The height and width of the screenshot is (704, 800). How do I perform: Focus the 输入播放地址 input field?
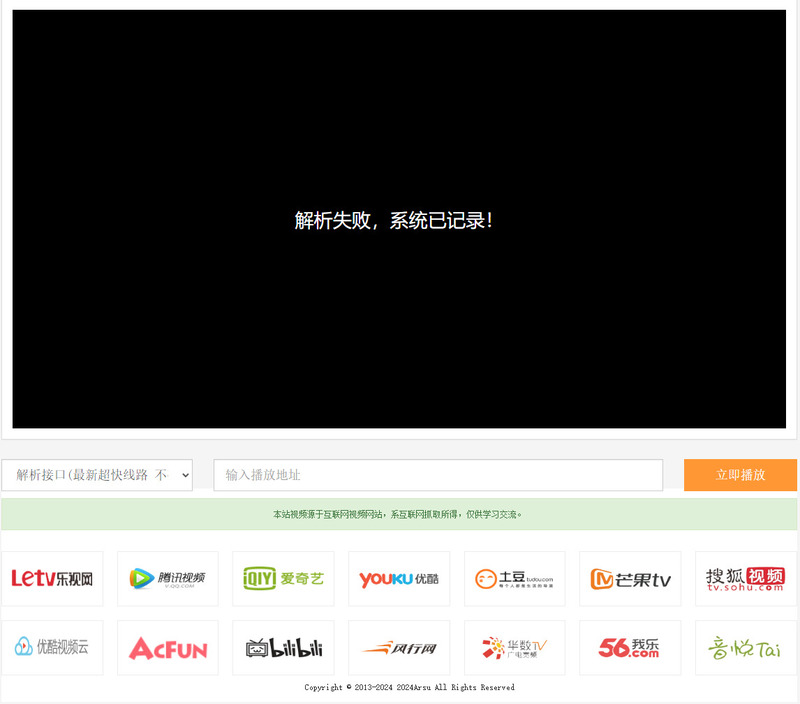(x=438, y=475)
